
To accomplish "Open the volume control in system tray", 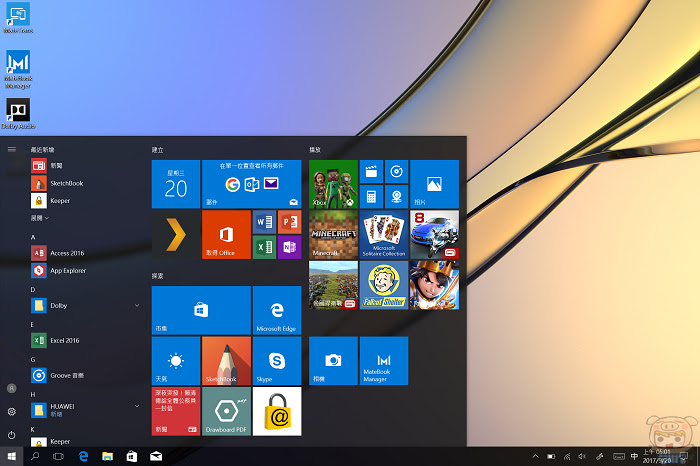I will point(582,456).
